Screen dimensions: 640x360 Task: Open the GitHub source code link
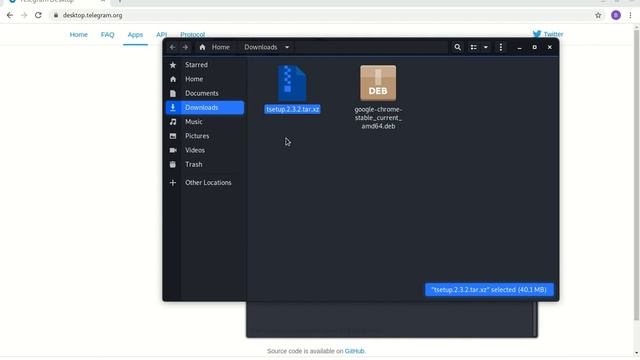tap(355, 351)
